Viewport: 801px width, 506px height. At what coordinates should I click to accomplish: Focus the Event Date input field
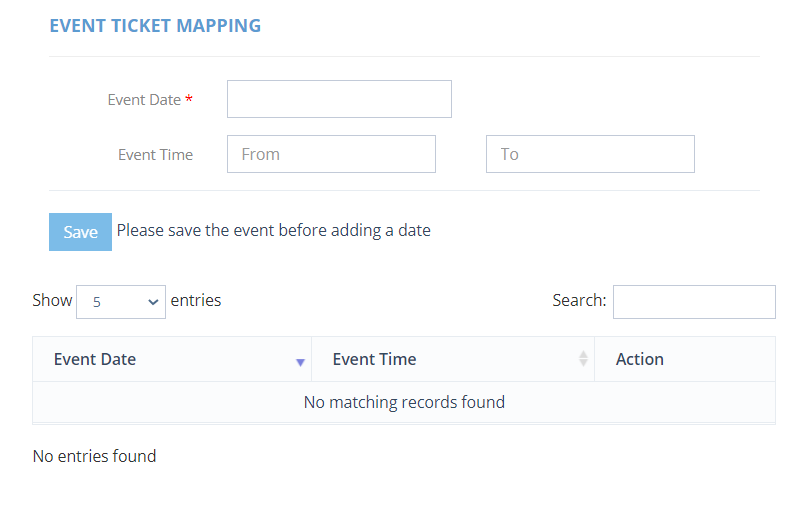click(339, 99)
